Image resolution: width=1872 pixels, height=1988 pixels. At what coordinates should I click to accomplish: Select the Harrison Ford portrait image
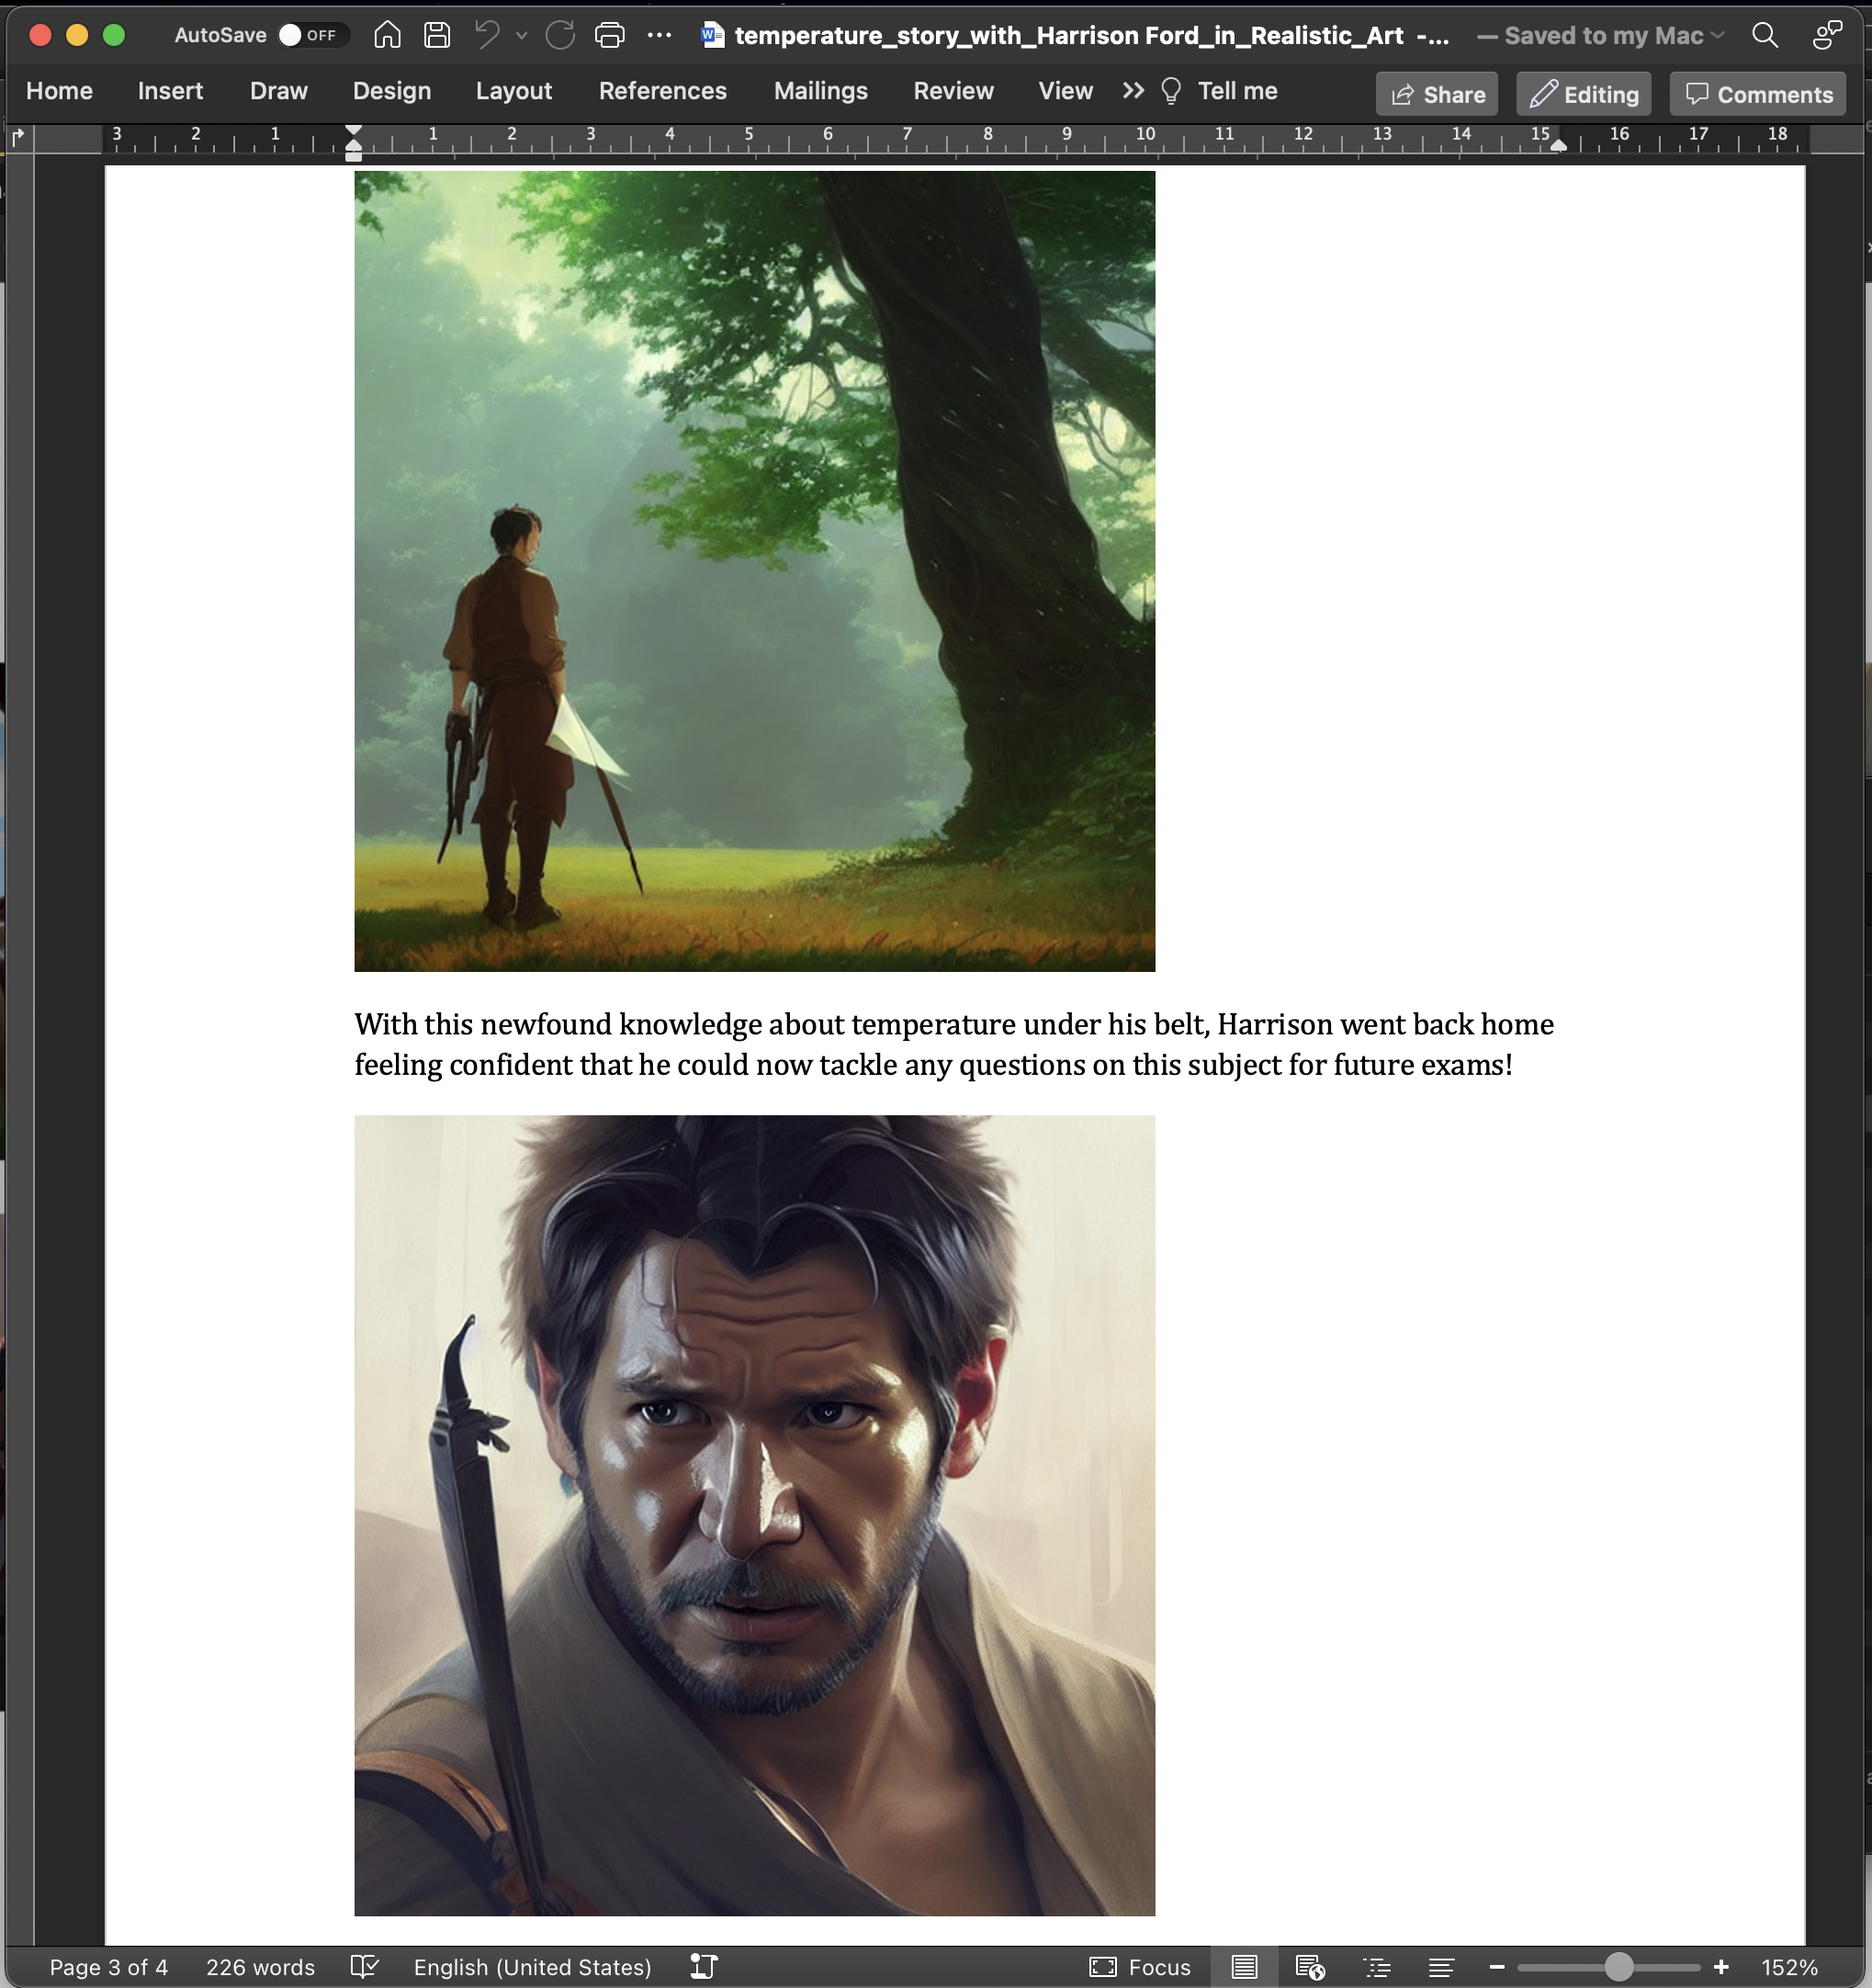click(x=754, y=1514)
